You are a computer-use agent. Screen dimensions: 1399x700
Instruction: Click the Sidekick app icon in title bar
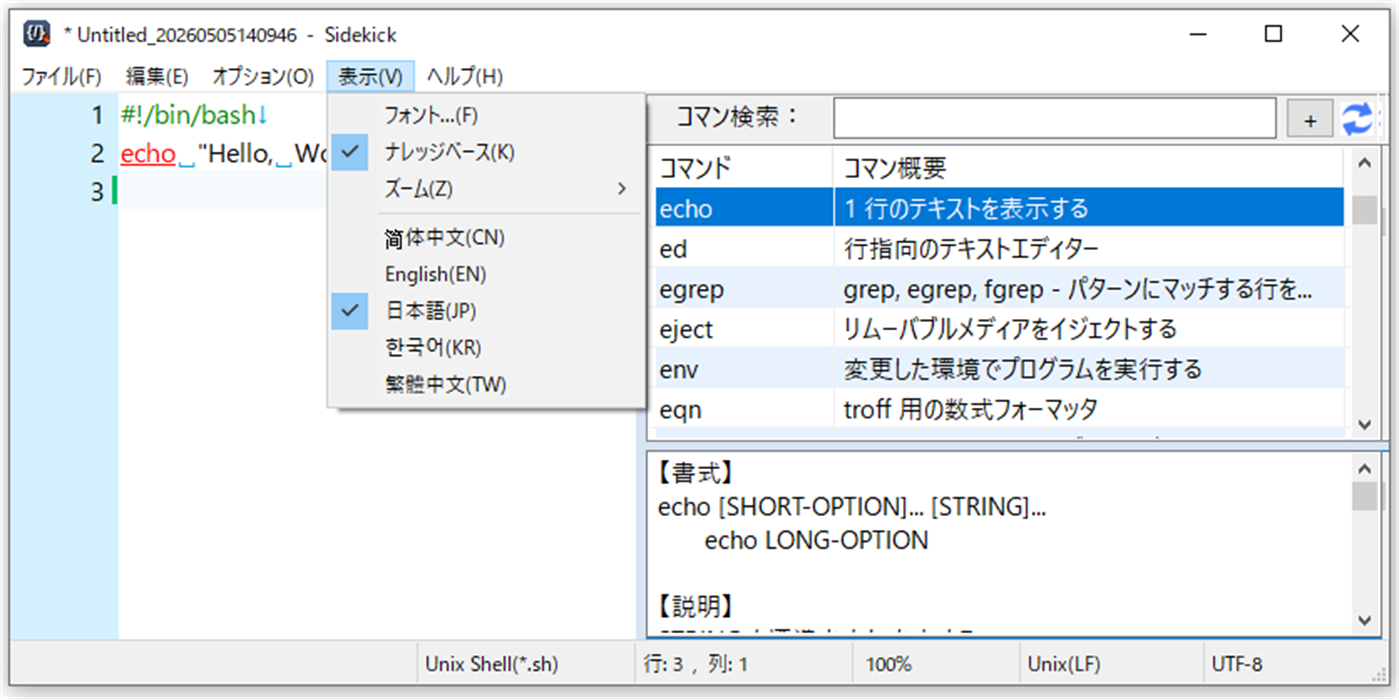click(x=38, y=34)
